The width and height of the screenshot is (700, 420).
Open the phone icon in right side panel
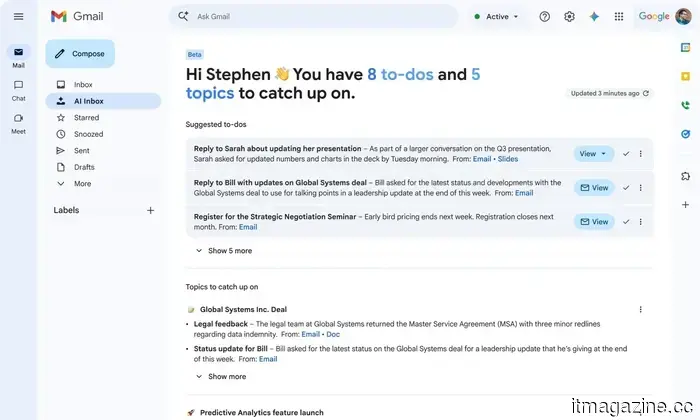coord(685,105)
